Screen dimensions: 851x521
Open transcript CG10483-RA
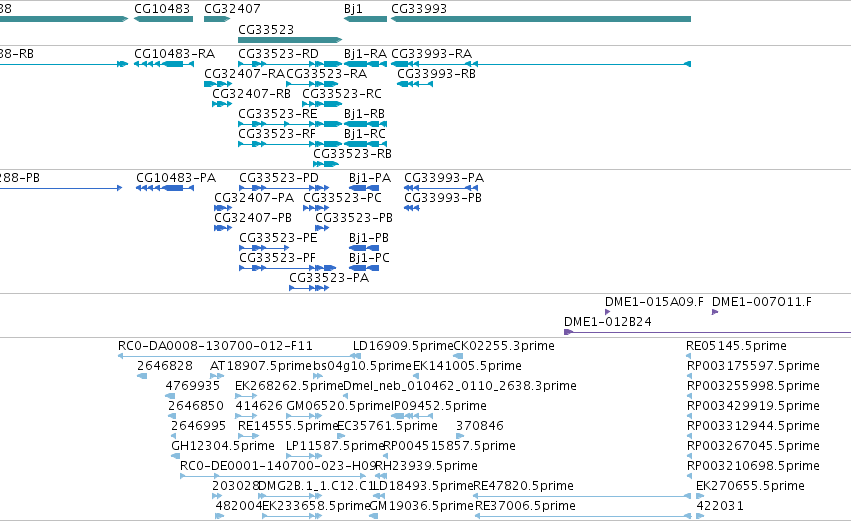pos(164,64)
